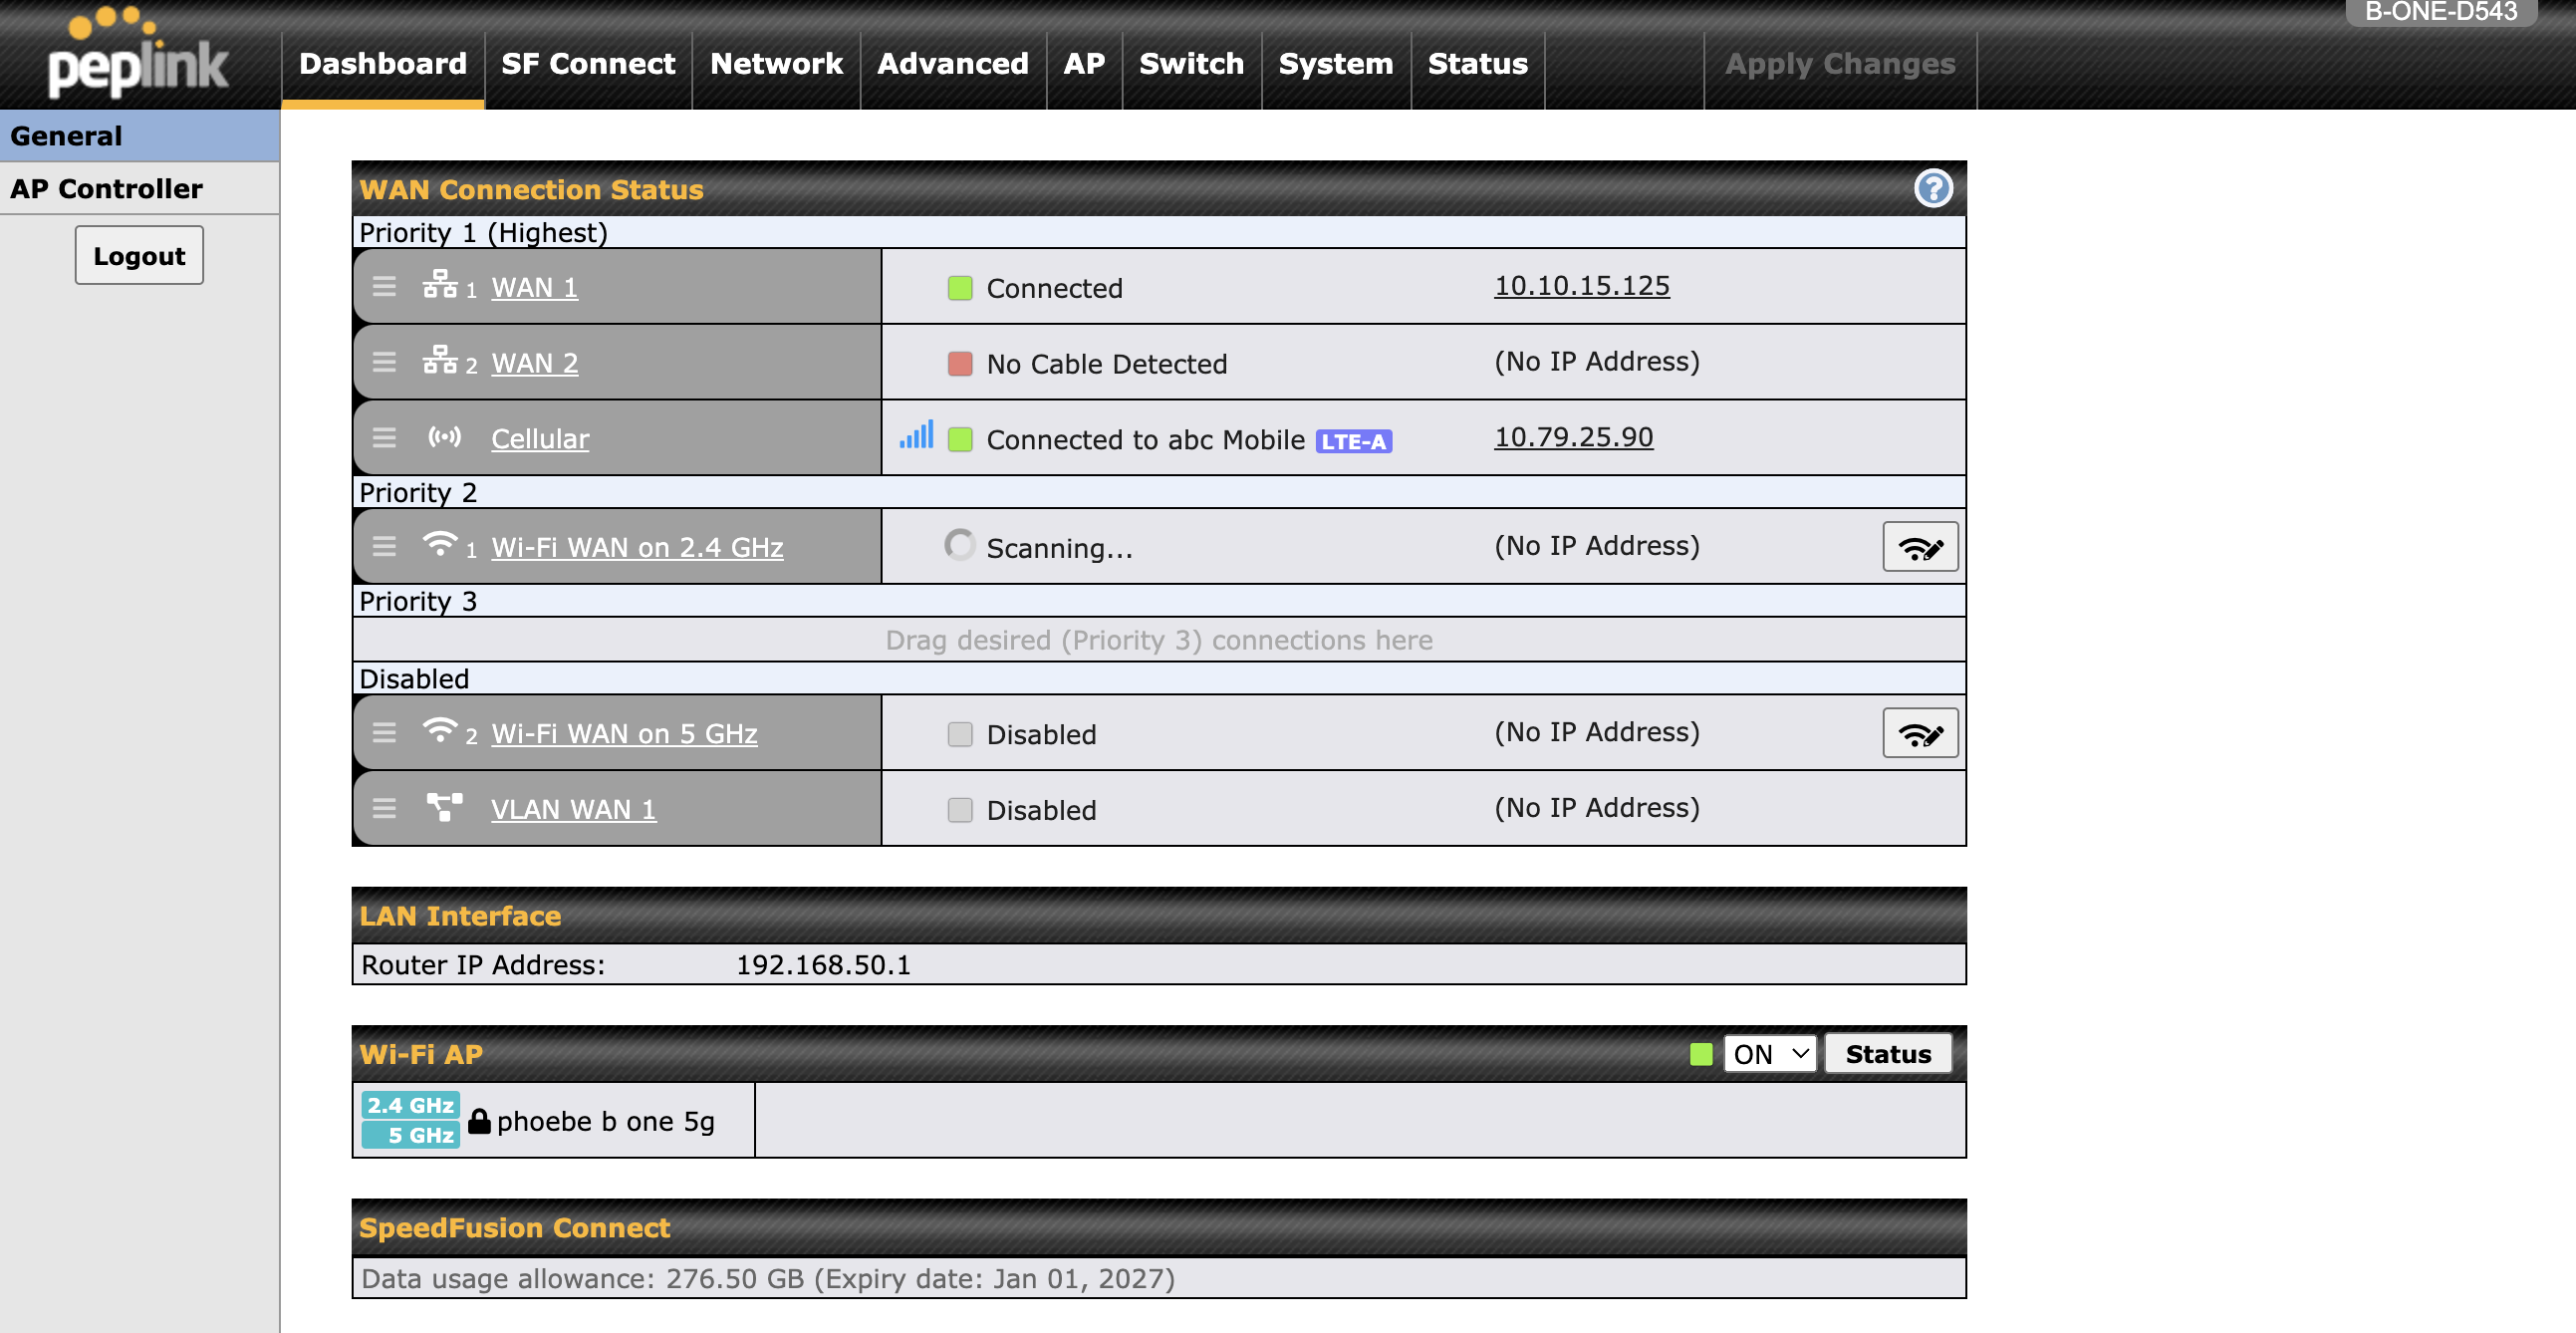Click the Cellular antenna icon
This screenshot has width=2576, height=1333.
click(444, 437)
